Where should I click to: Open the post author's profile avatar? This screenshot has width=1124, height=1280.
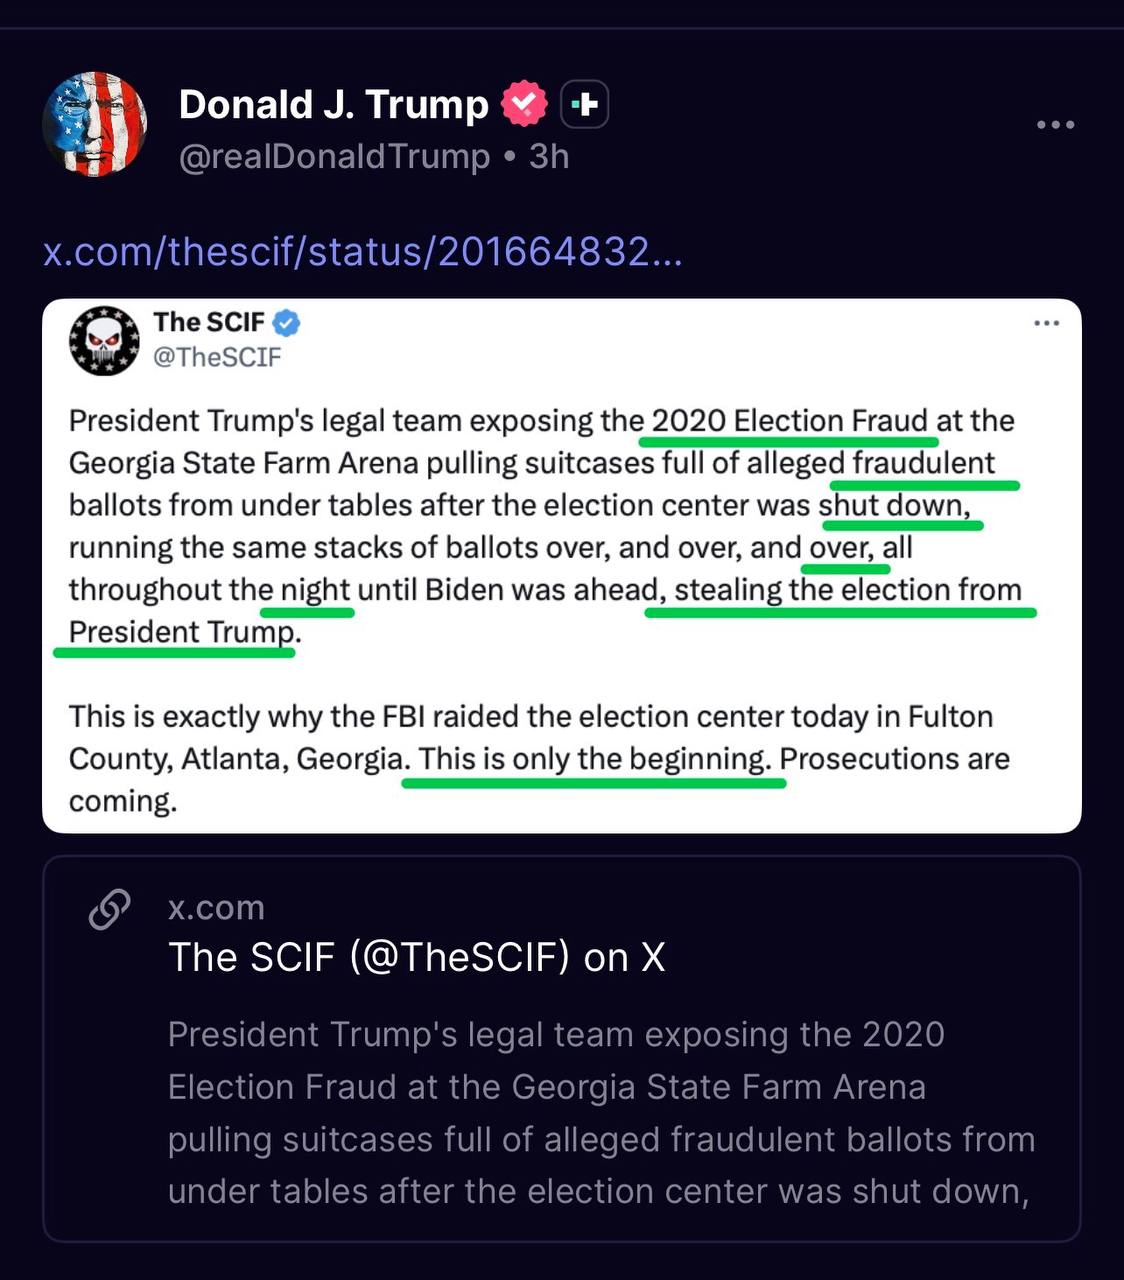[x=95, y=124]
